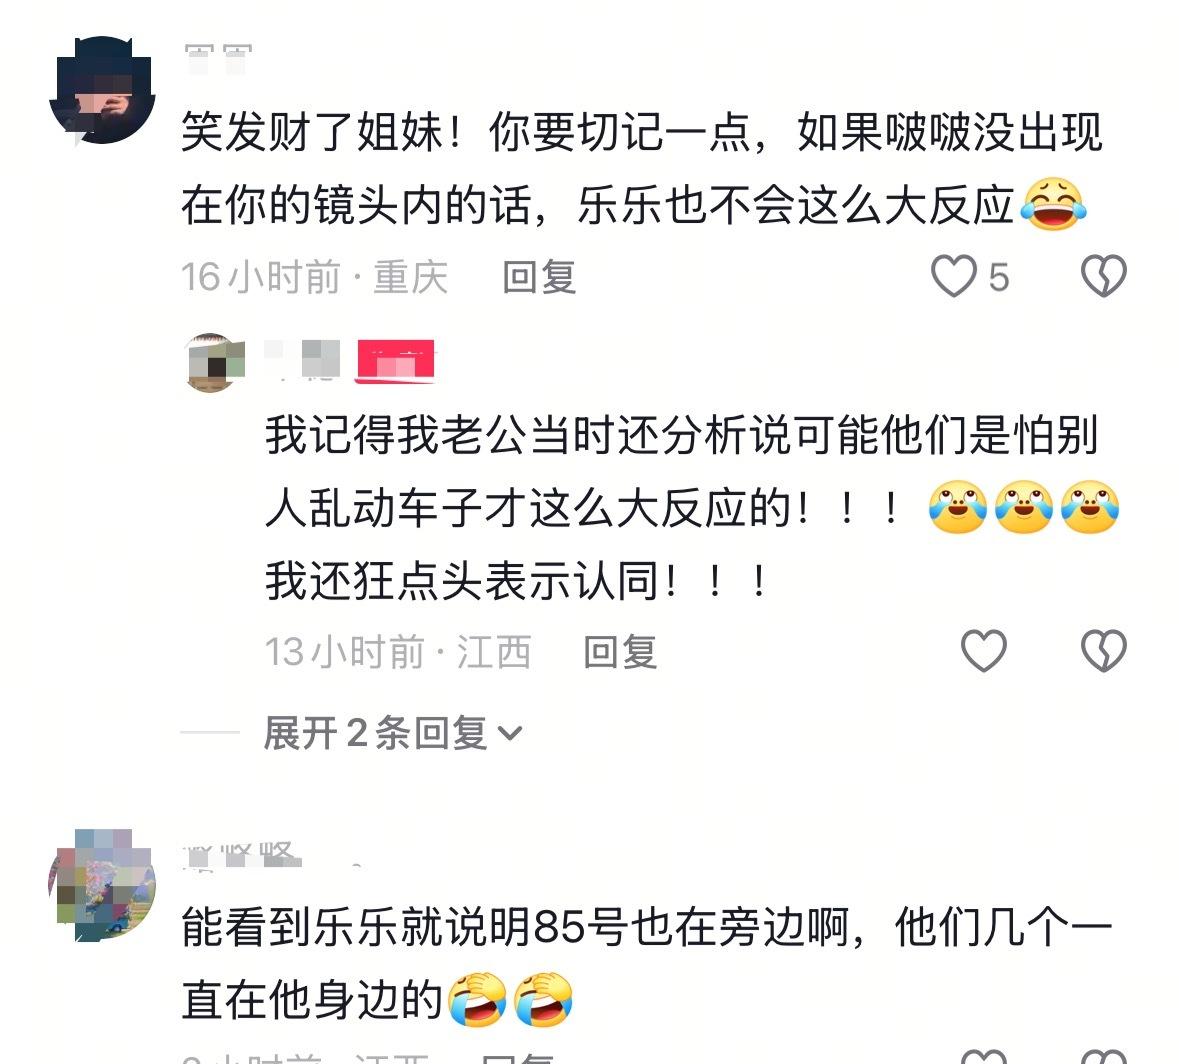The width and height of the screenshot is (1179, 1064).
Task: Like the first comment from 重庆
Action: [953, 276]
